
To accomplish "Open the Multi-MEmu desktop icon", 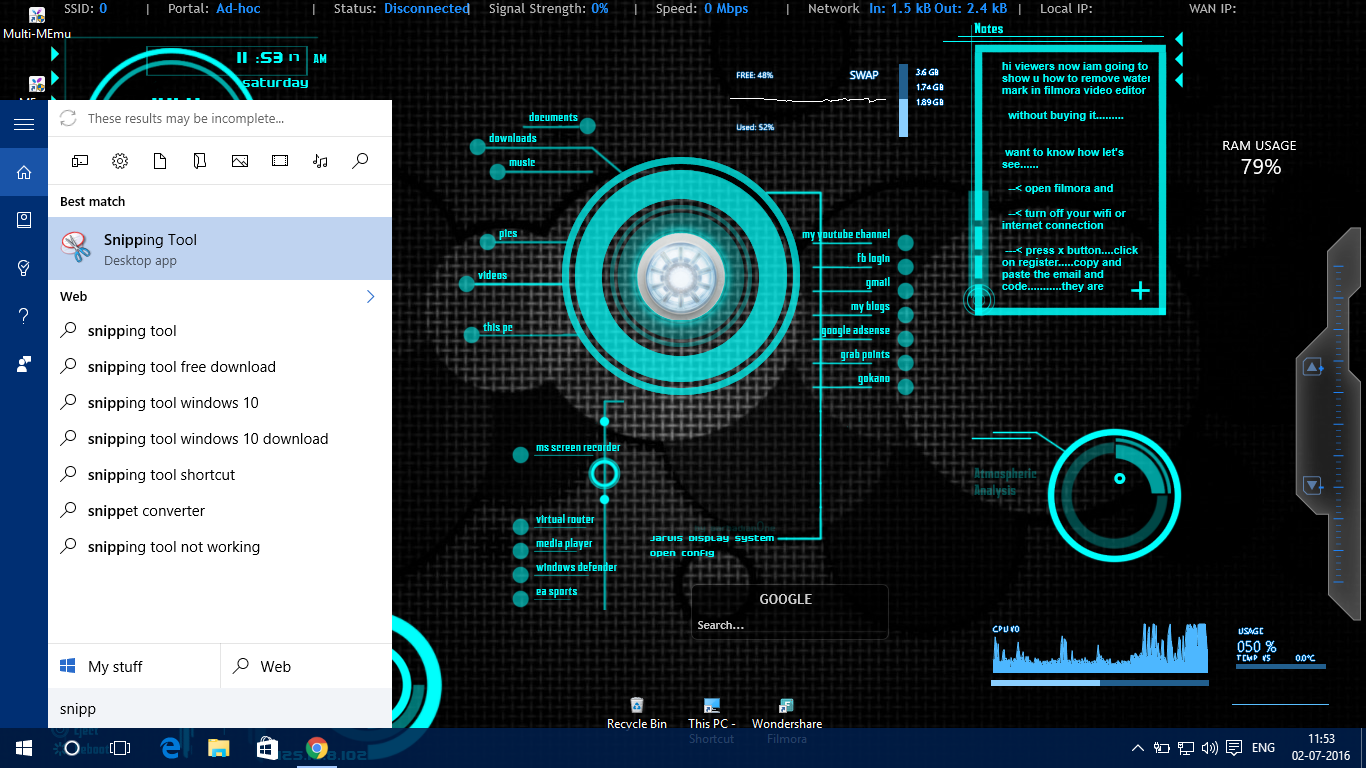I will 37,24.
